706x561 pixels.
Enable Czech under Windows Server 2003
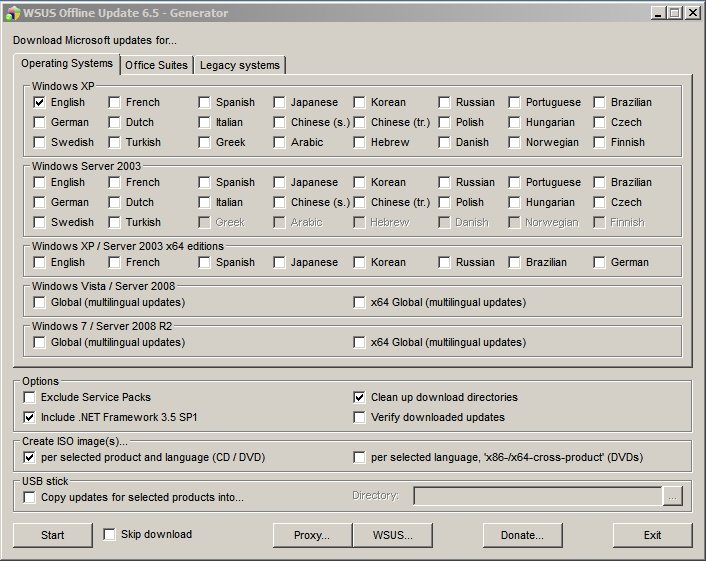599,202
